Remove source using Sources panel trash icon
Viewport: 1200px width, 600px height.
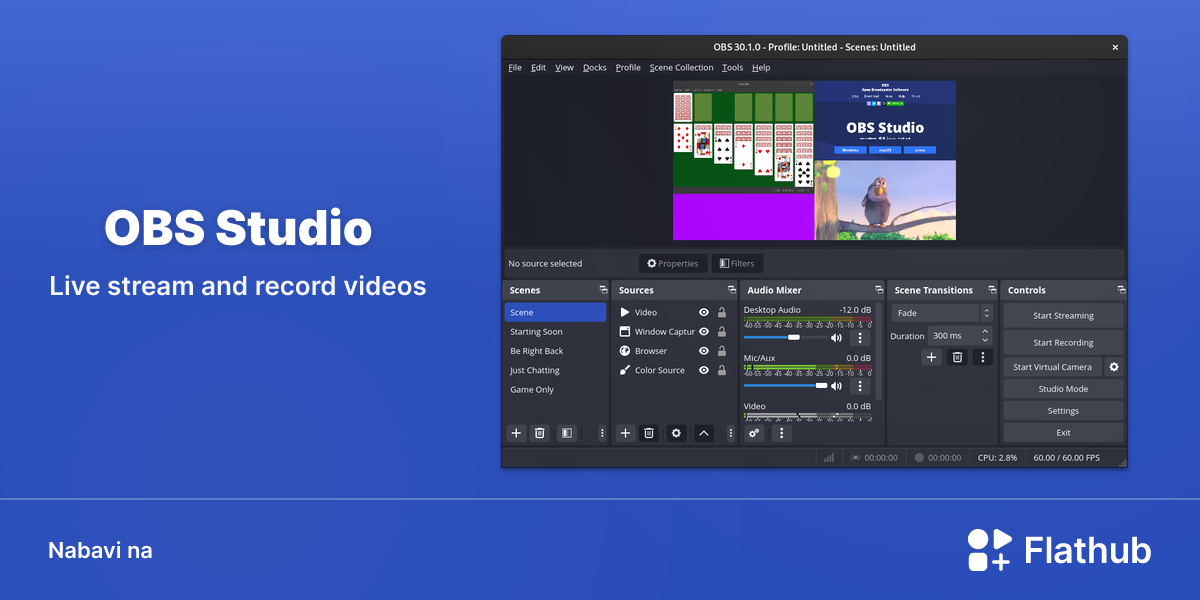[649, 433]
